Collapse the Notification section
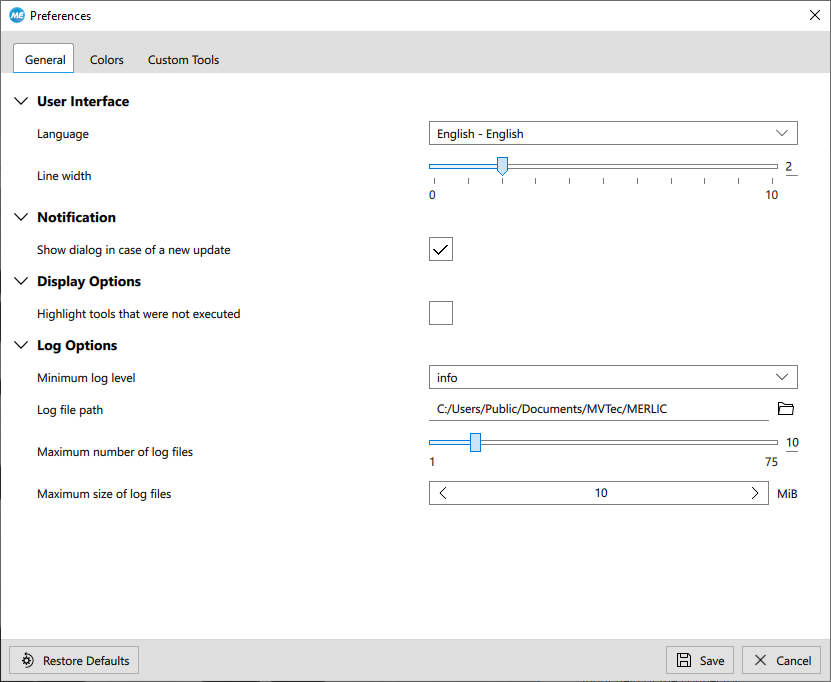The image size is (831, 682). pyautogui.click(x=21, y=217)
